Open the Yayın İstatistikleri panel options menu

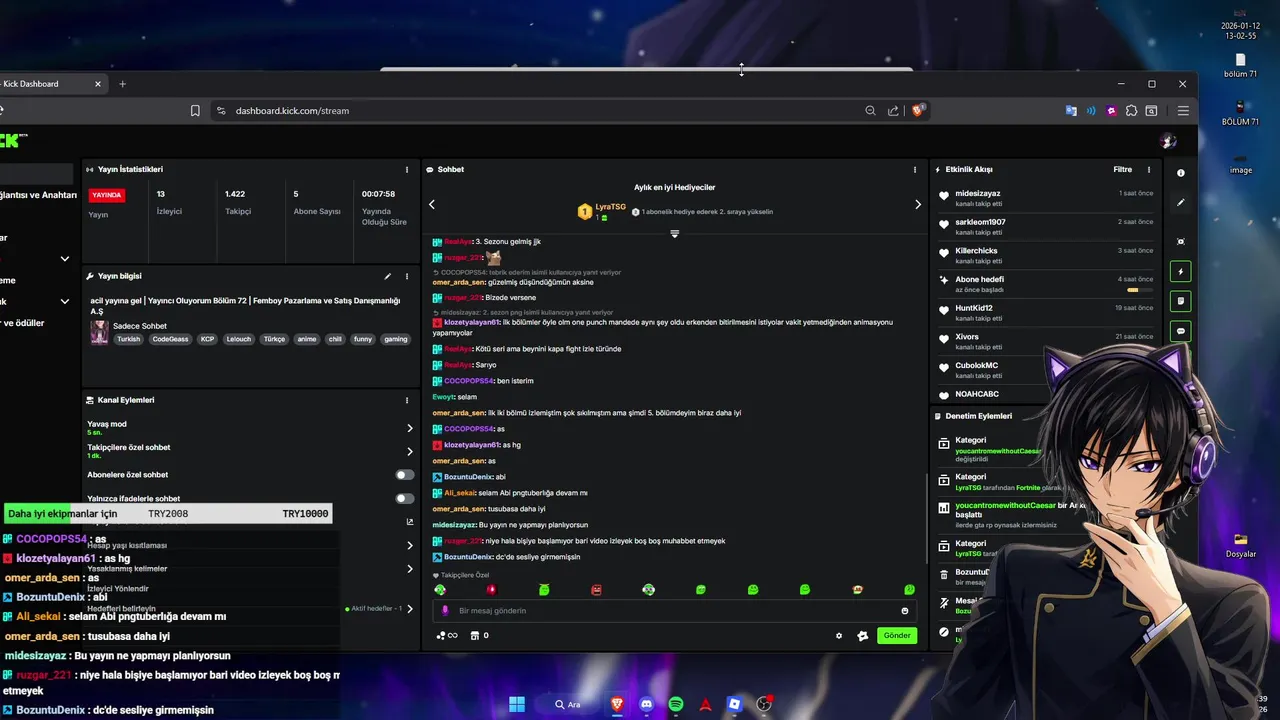click(x=407, y=170)
